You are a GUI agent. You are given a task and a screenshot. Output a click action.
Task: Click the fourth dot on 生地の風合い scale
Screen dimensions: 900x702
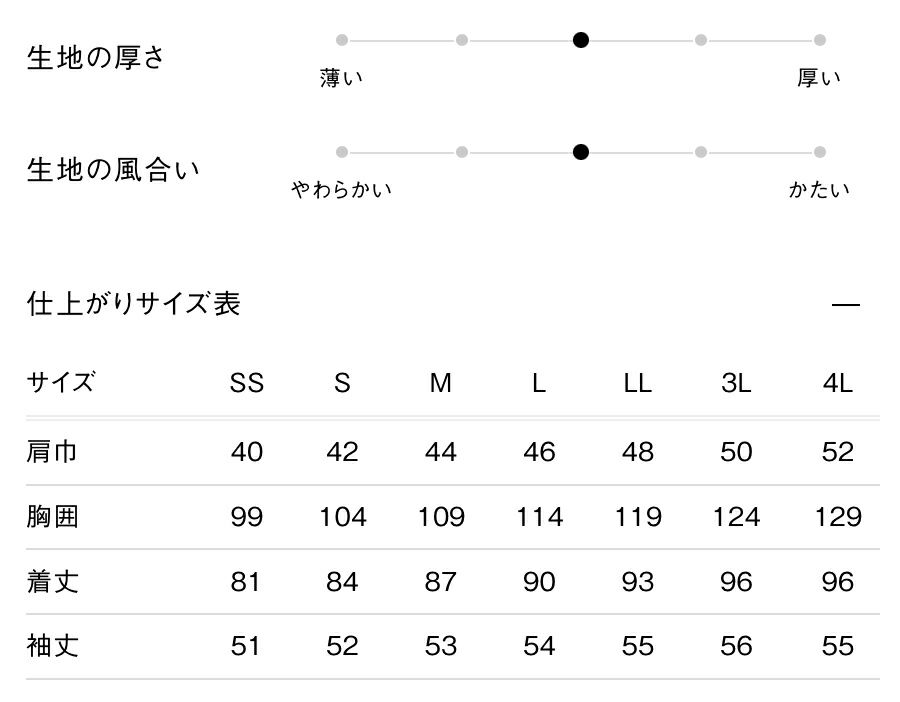coord(701,152)
